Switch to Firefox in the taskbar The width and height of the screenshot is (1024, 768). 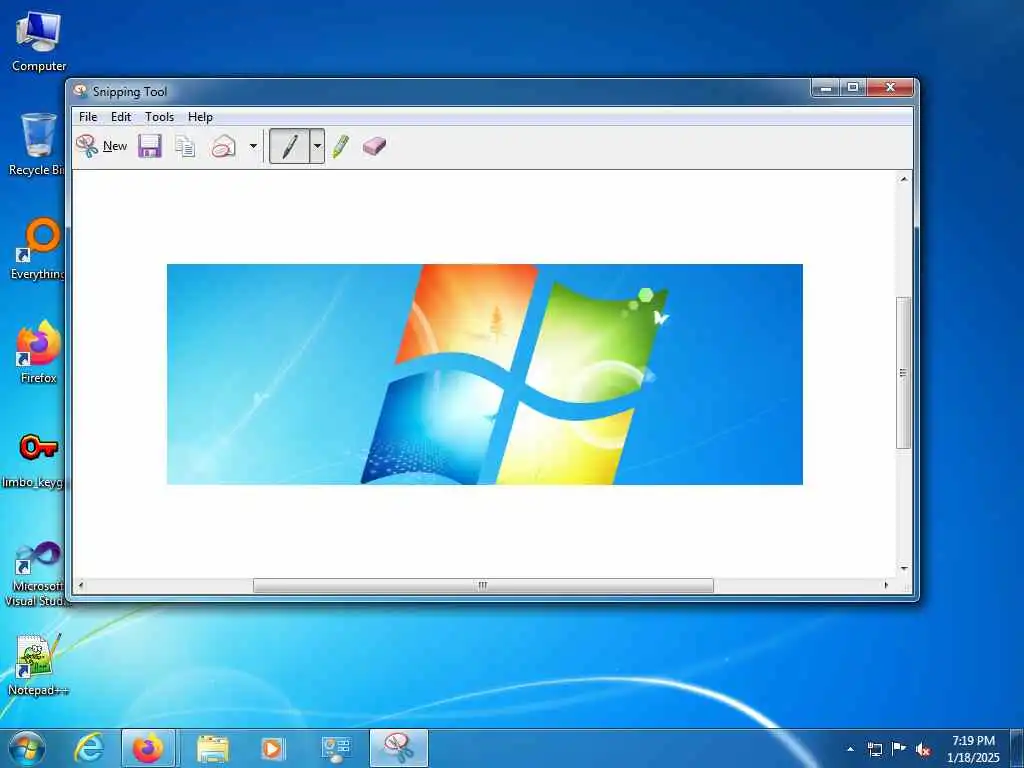(148, 748)
